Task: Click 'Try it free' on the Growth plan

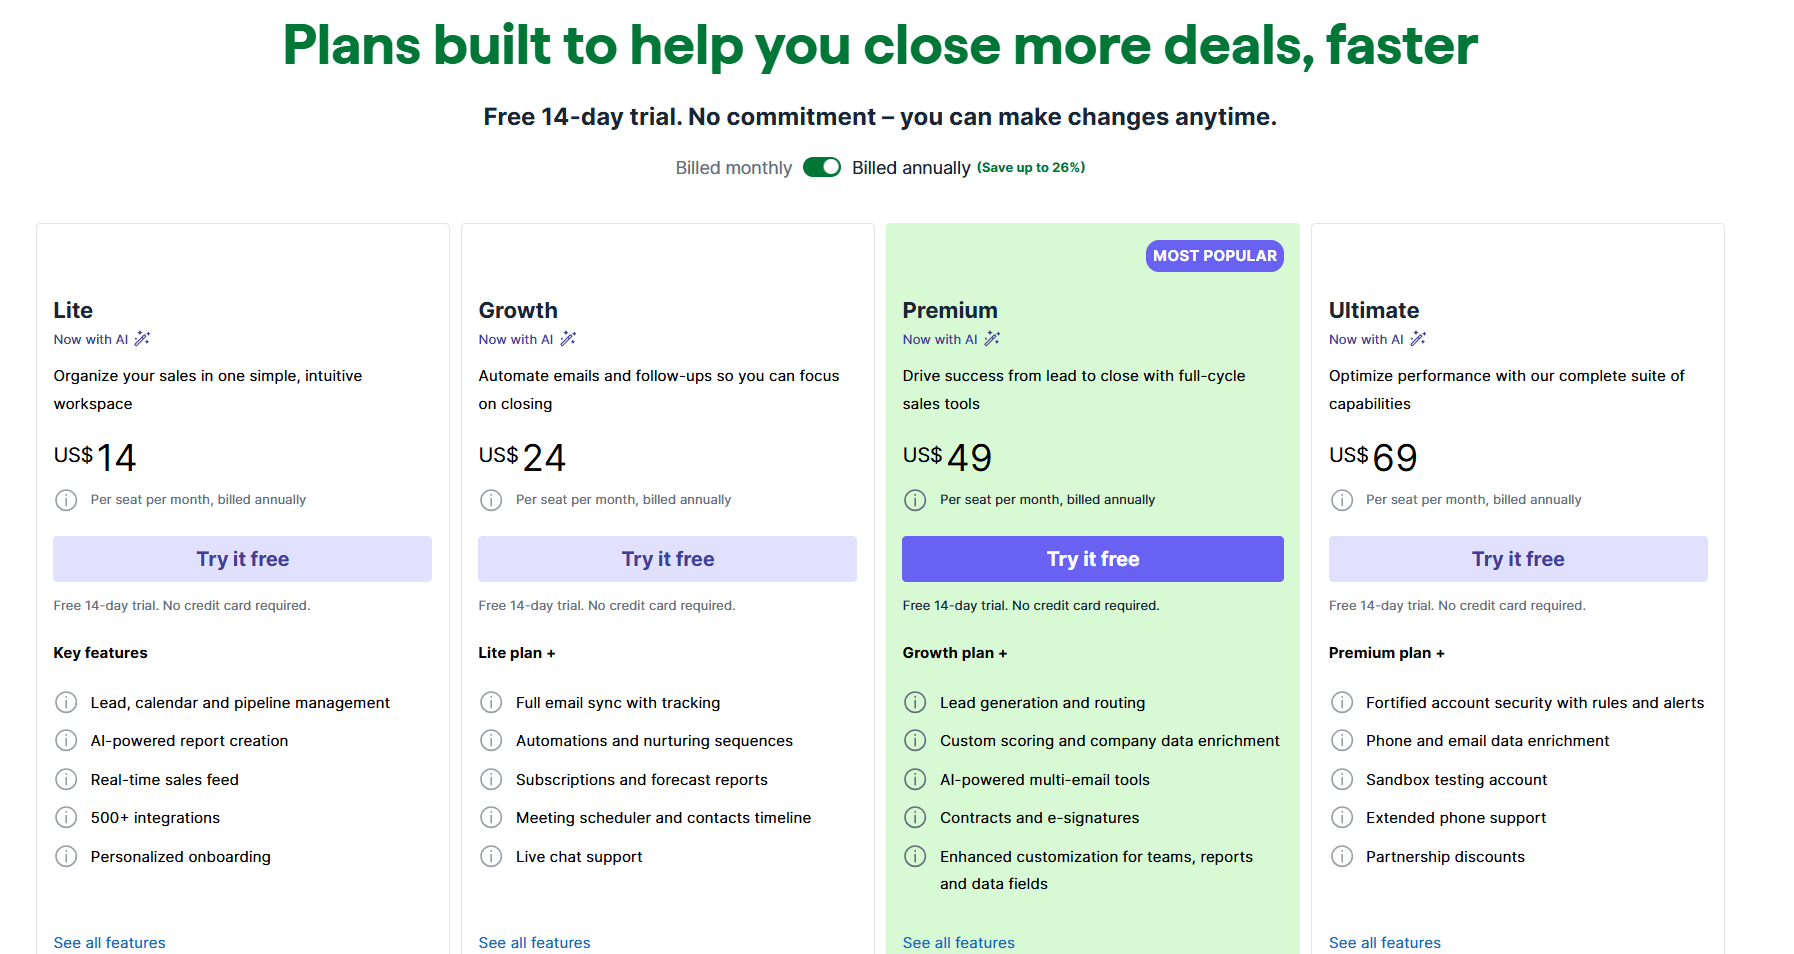Action: [667, 558]
